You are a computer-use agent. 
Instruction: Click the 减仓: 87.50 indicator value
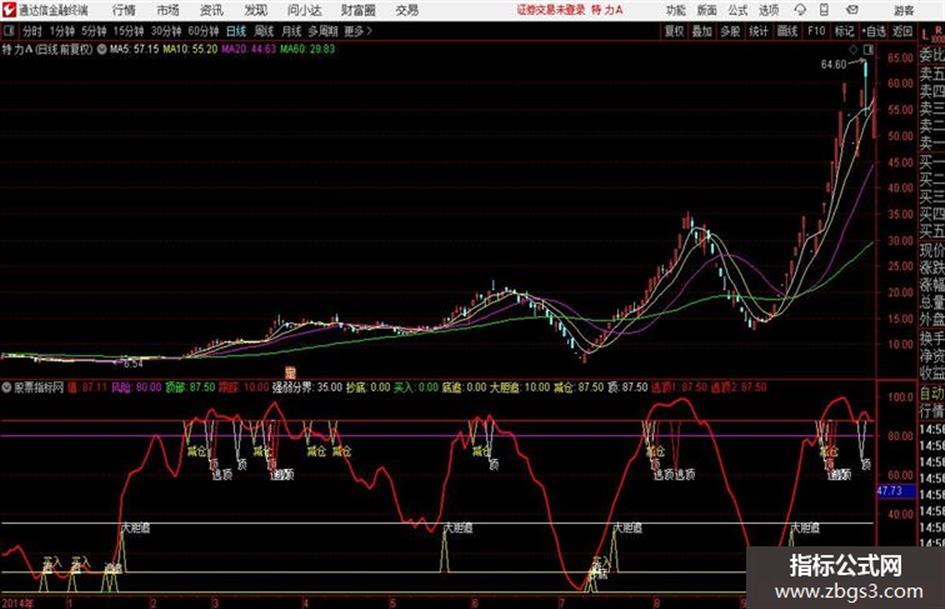[x=579, y=387]
